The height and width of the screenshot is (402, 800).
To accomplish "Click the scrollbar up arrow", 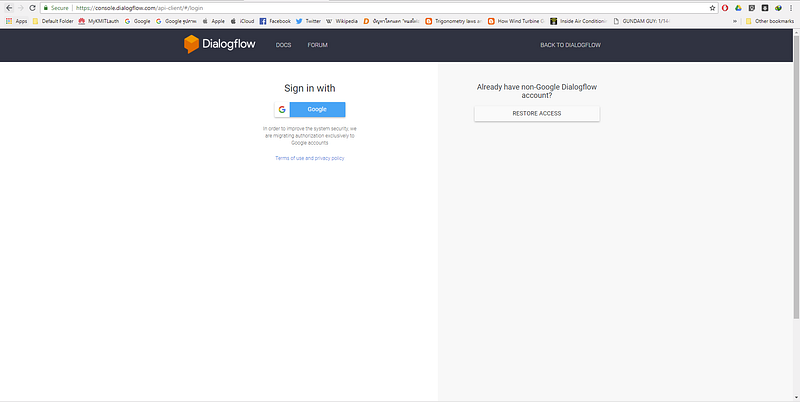I will (796, 32).
